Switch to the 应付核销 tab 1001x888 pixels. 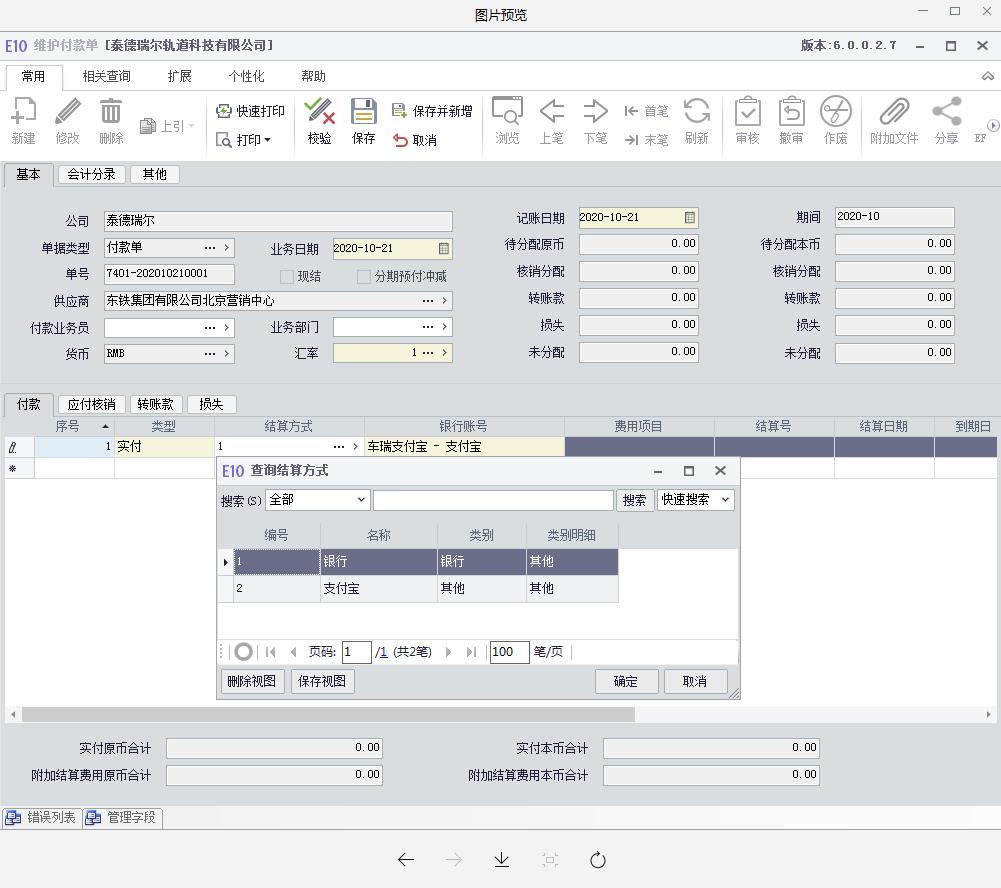91,404
